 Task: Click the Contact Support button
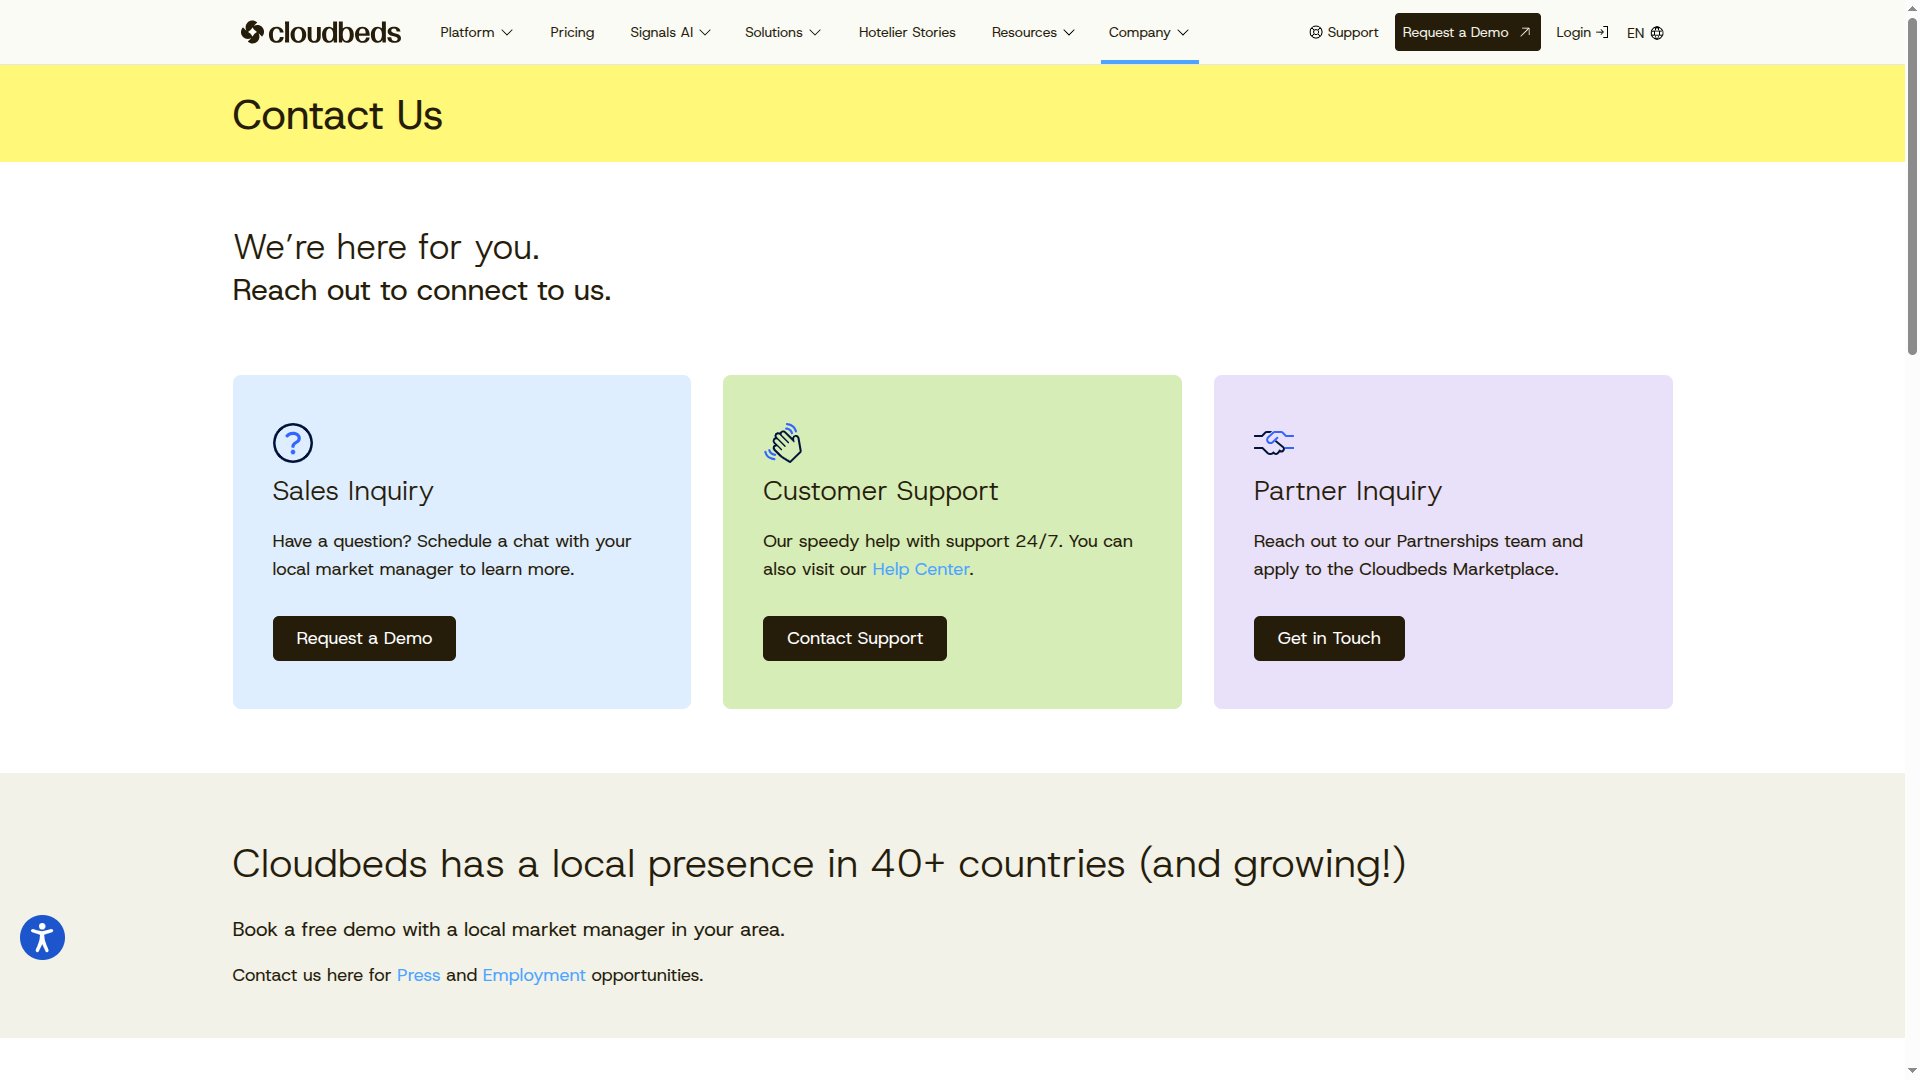tap(854, 638)
